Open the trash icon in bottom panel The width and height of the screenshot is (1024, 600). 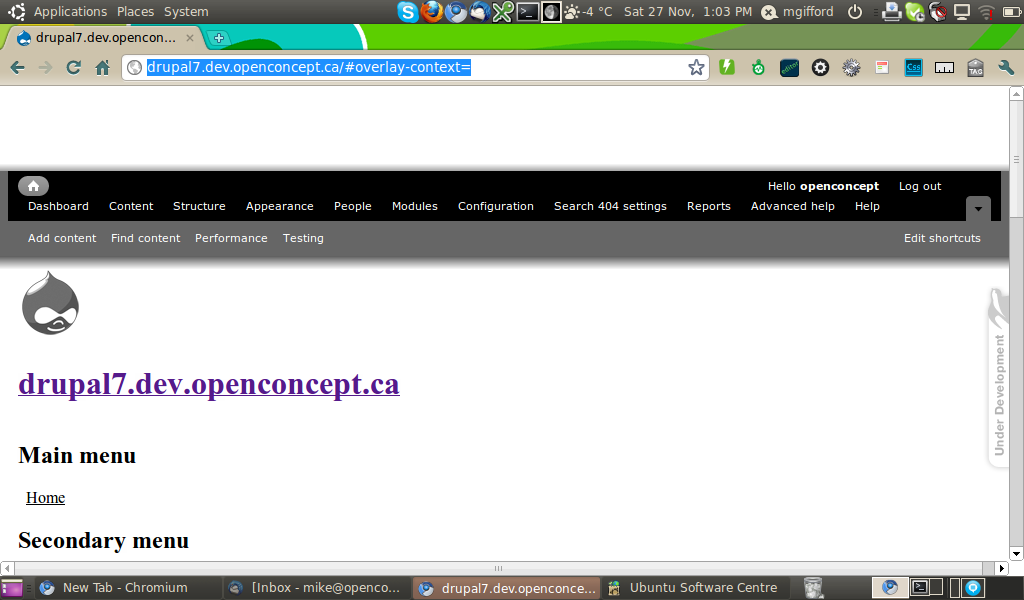[813, 588]
